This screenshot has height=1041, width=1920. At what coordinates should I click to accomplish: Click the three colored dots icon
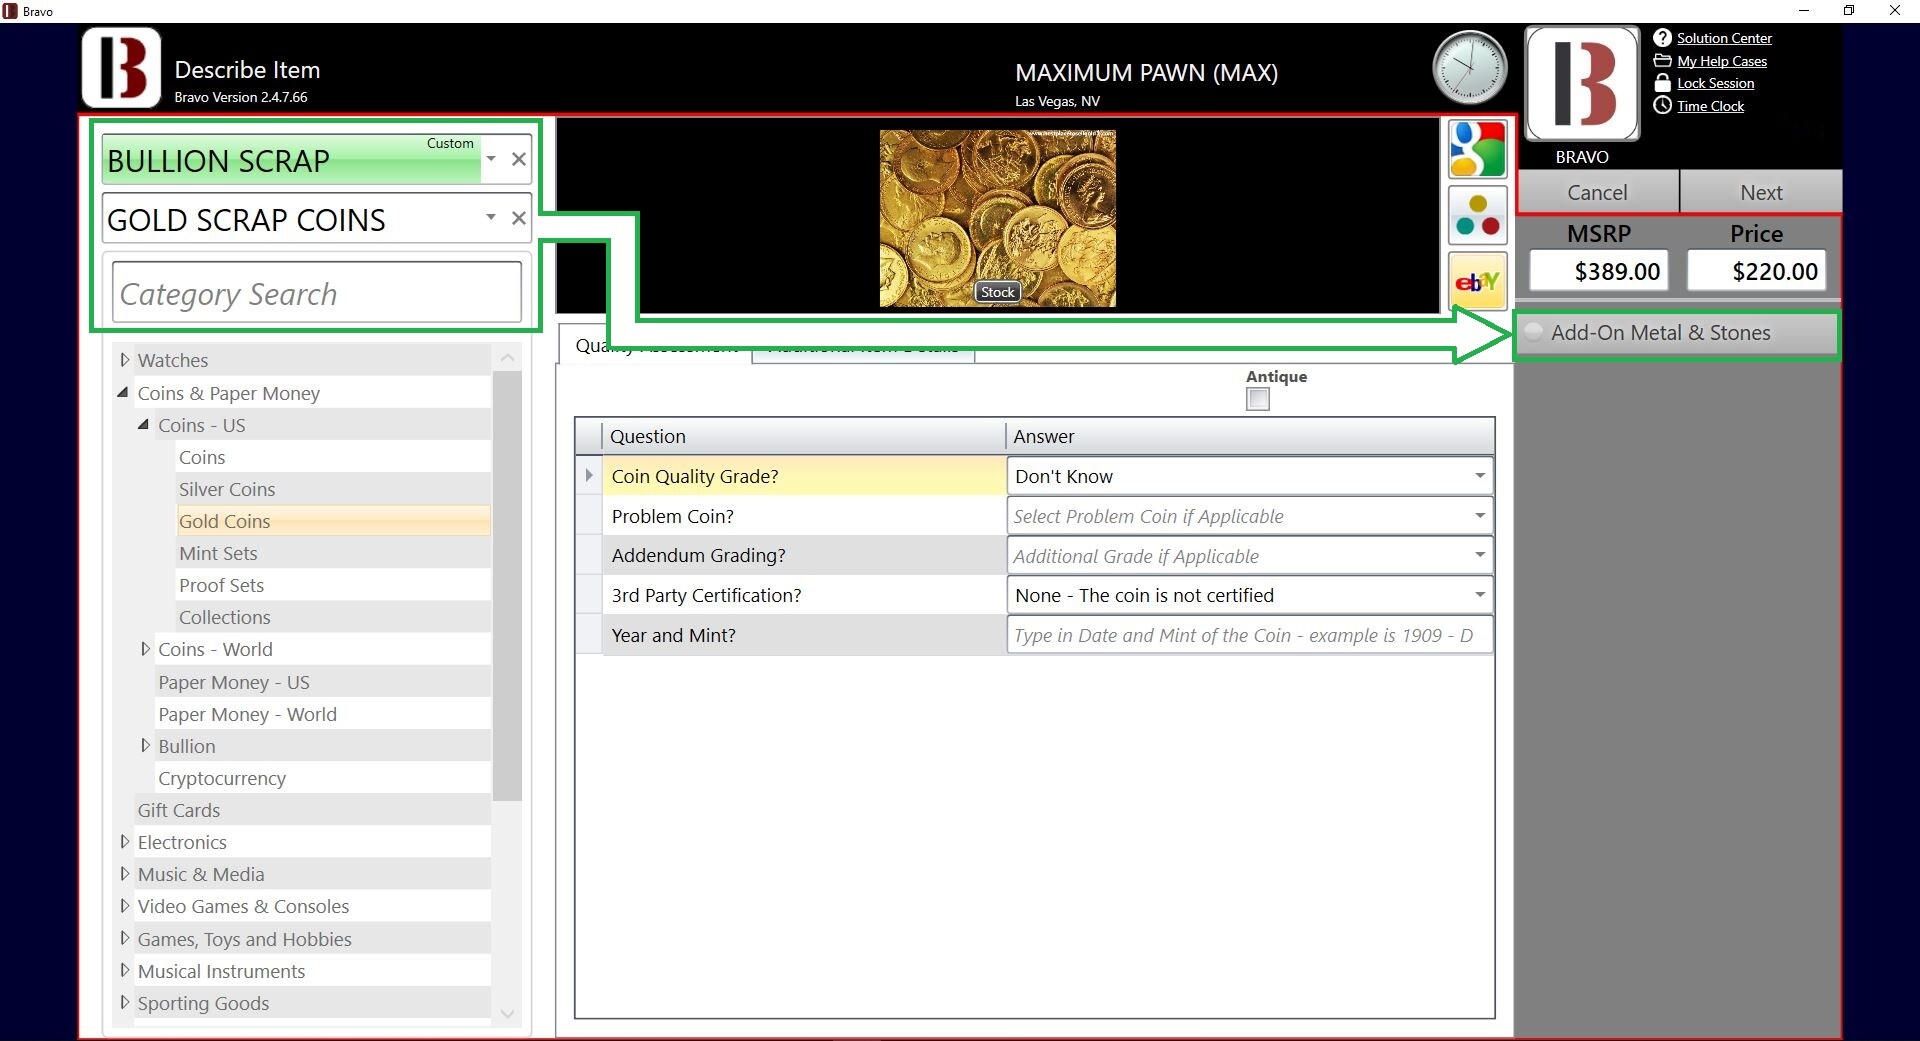pyautogui.click(x=1477, y=216)
